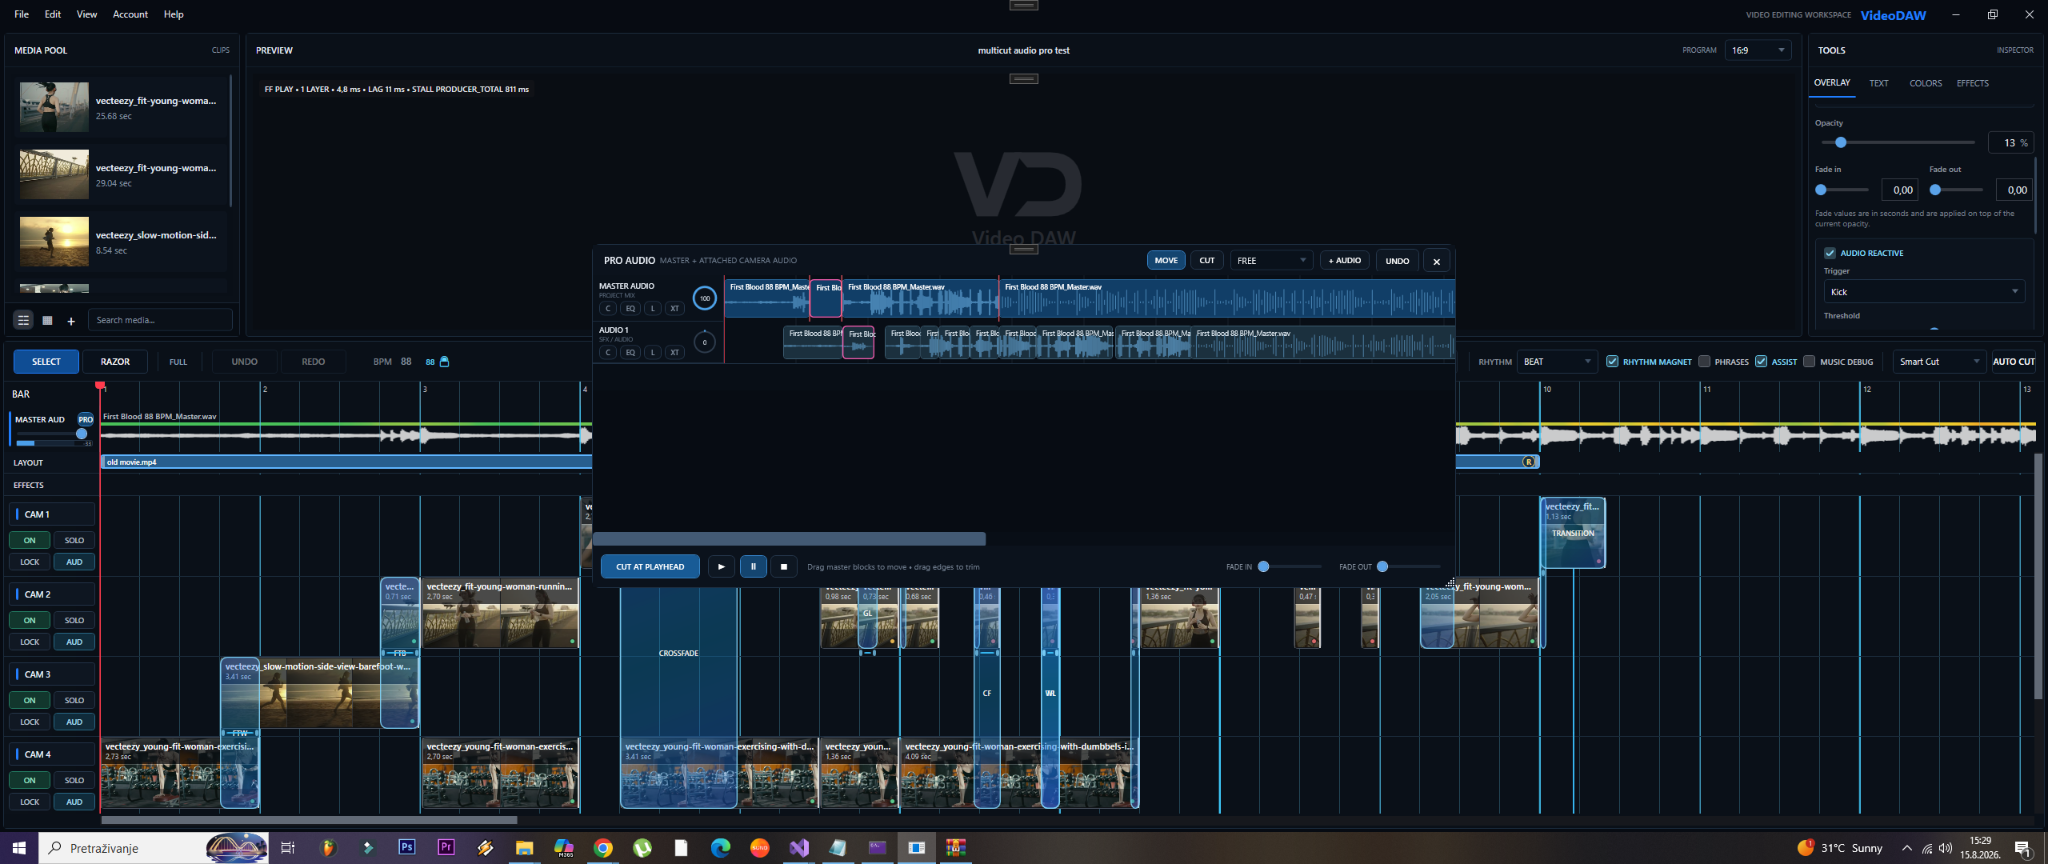2048x864 pixels.
Task: Open the Edit menu
Action: [x=53, y=14]
